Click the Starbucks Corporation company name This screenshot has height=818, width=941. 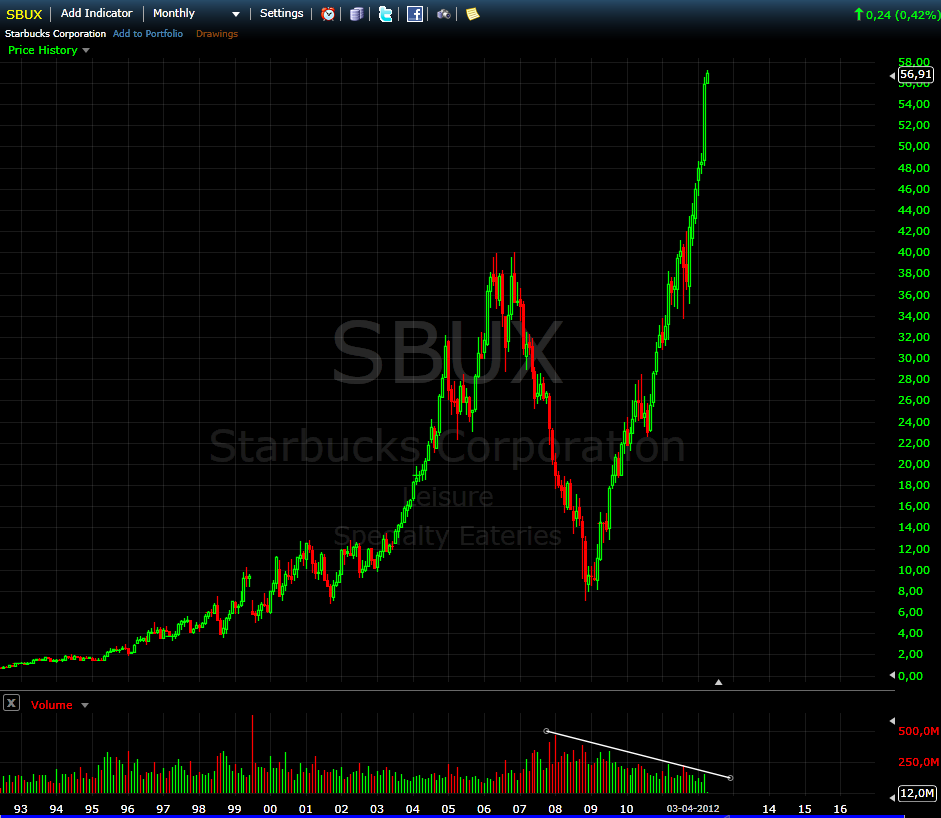click(55, 34)
